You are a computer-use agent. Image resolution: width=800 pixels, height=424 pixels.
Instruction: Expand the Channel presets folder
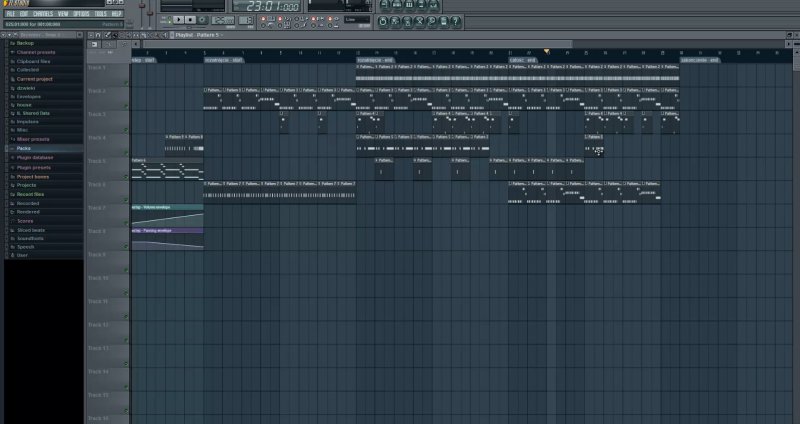click(x=35, y=52)
